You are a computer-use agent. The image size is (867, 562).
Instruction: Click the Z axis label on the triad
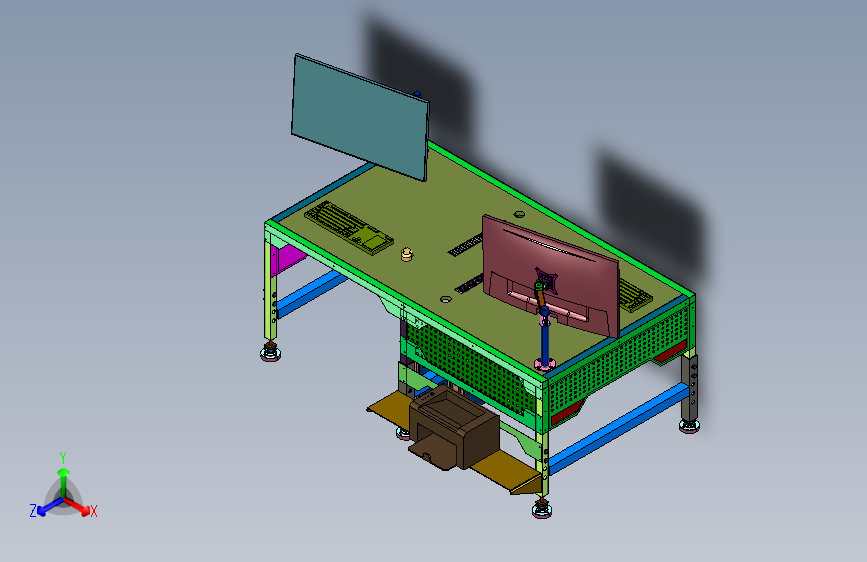click(x=33, y=511)
